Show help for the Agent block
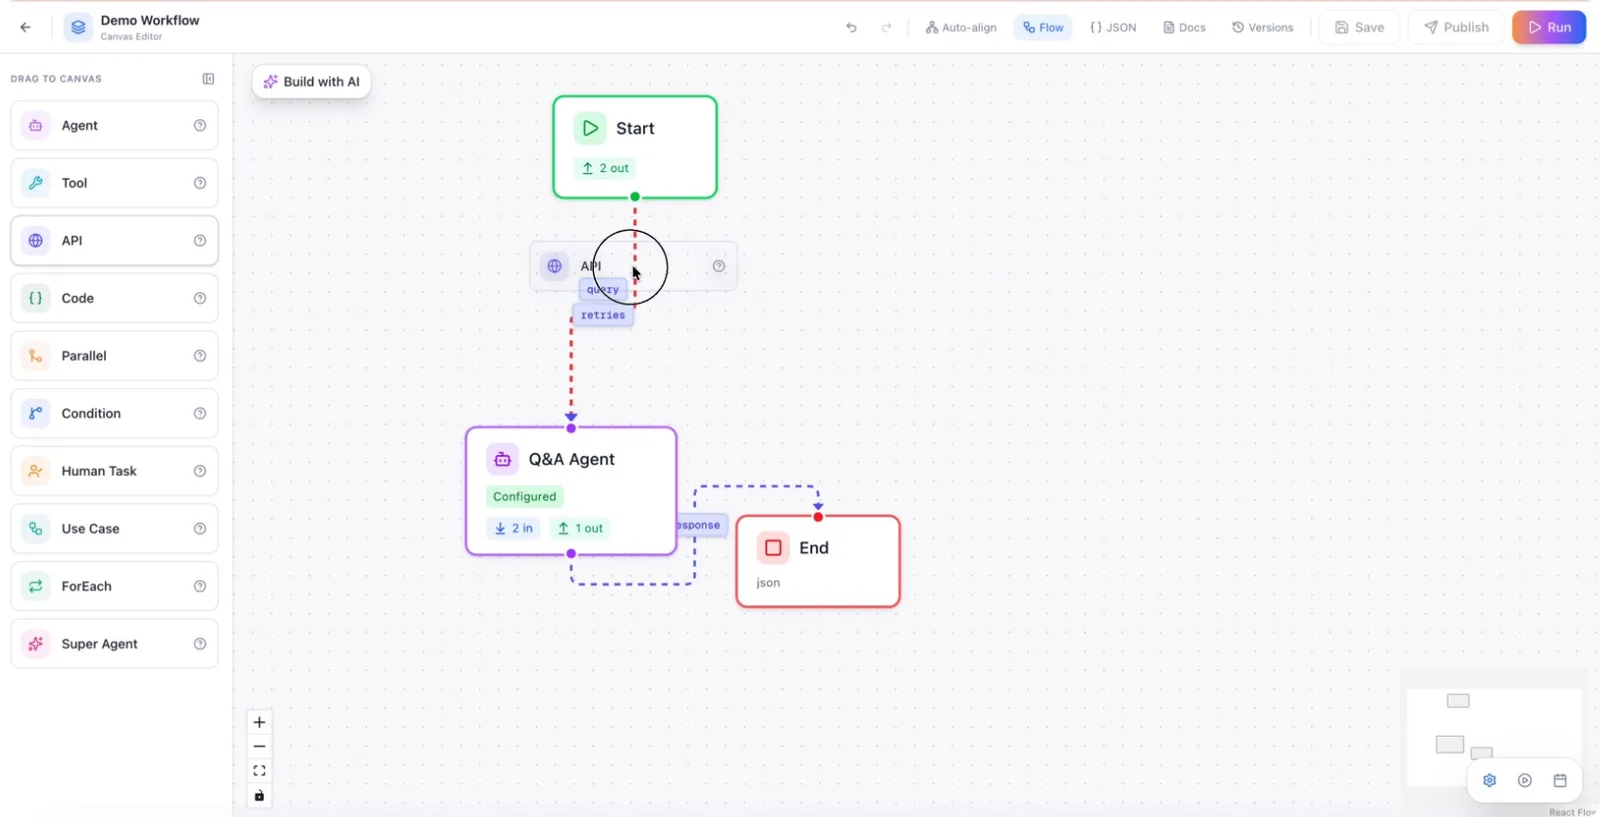This screenshot has height=817, width=1600. pos(200,125)
